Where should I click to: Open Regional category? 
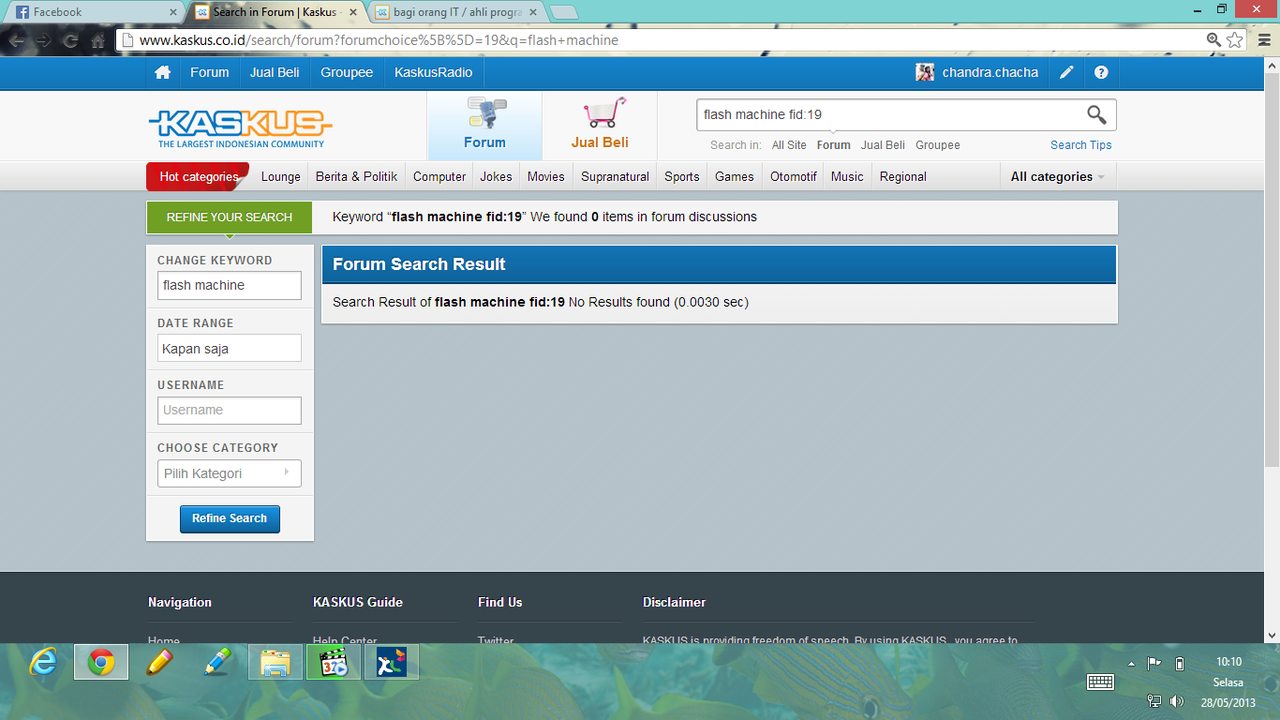pyautogui.click(x=903, y=177)
